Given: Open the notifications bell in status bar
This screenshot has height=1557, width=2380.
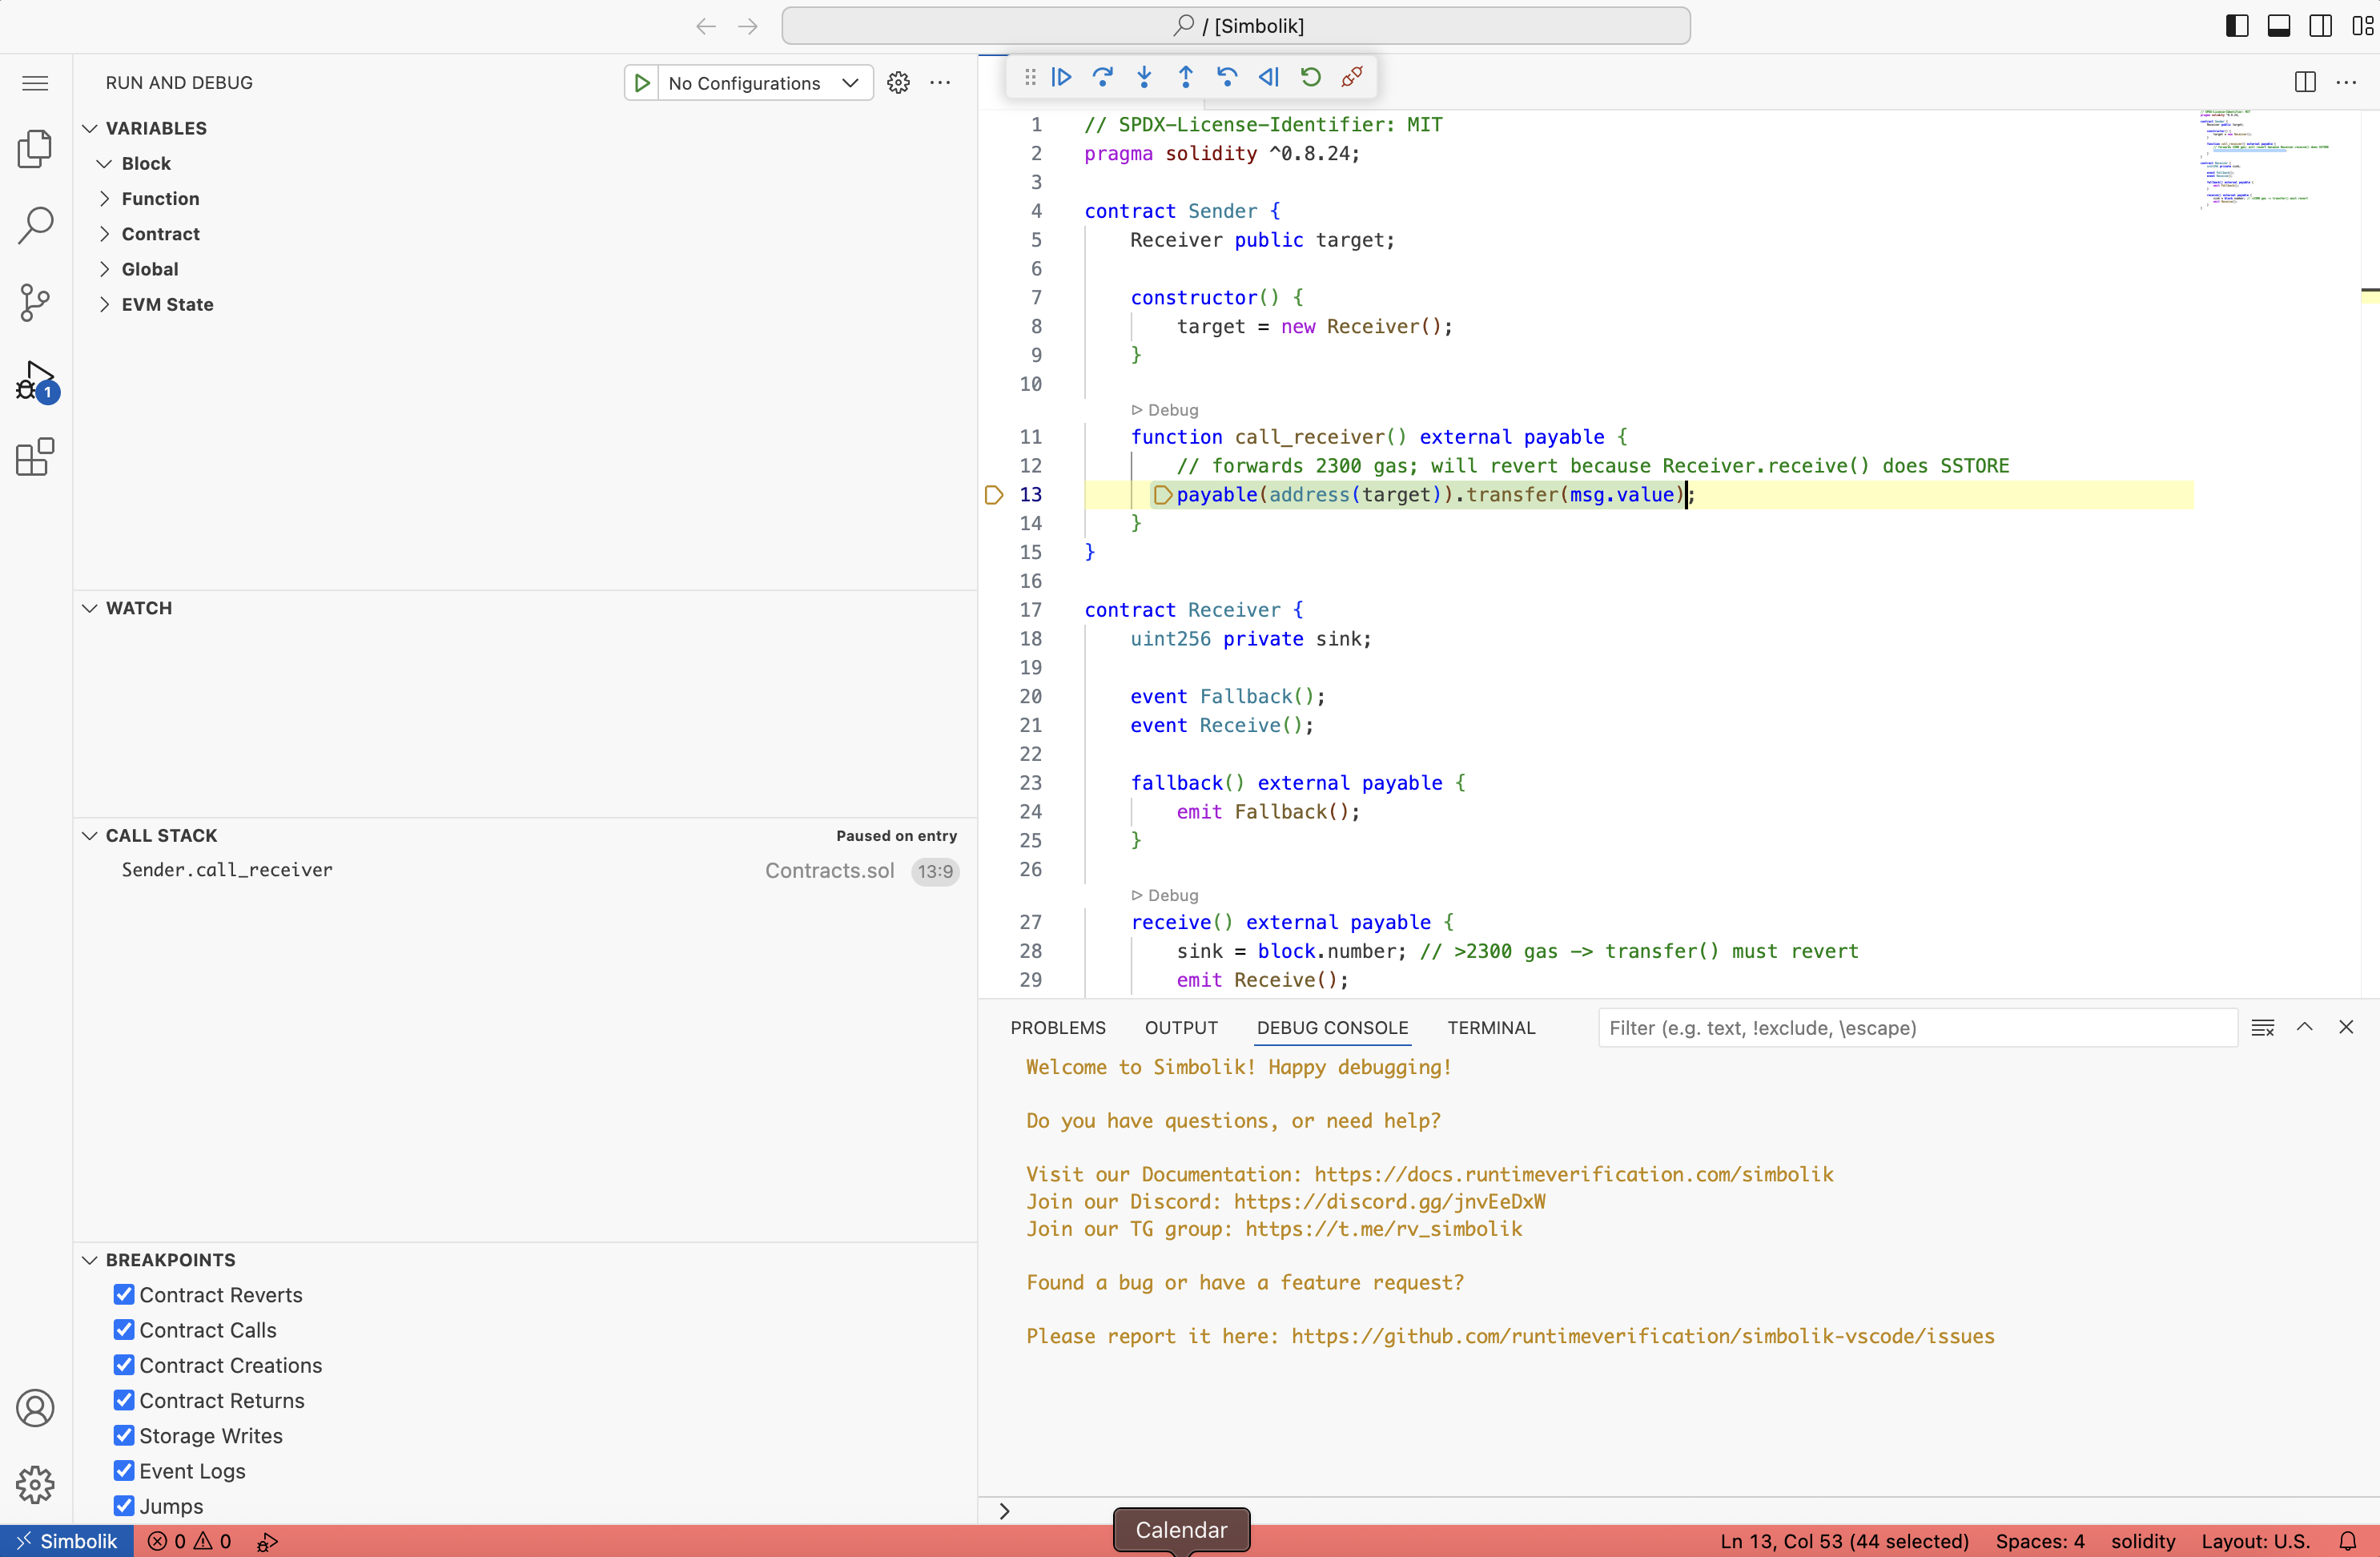Looking at the screenshot, I should 2348,1541.
